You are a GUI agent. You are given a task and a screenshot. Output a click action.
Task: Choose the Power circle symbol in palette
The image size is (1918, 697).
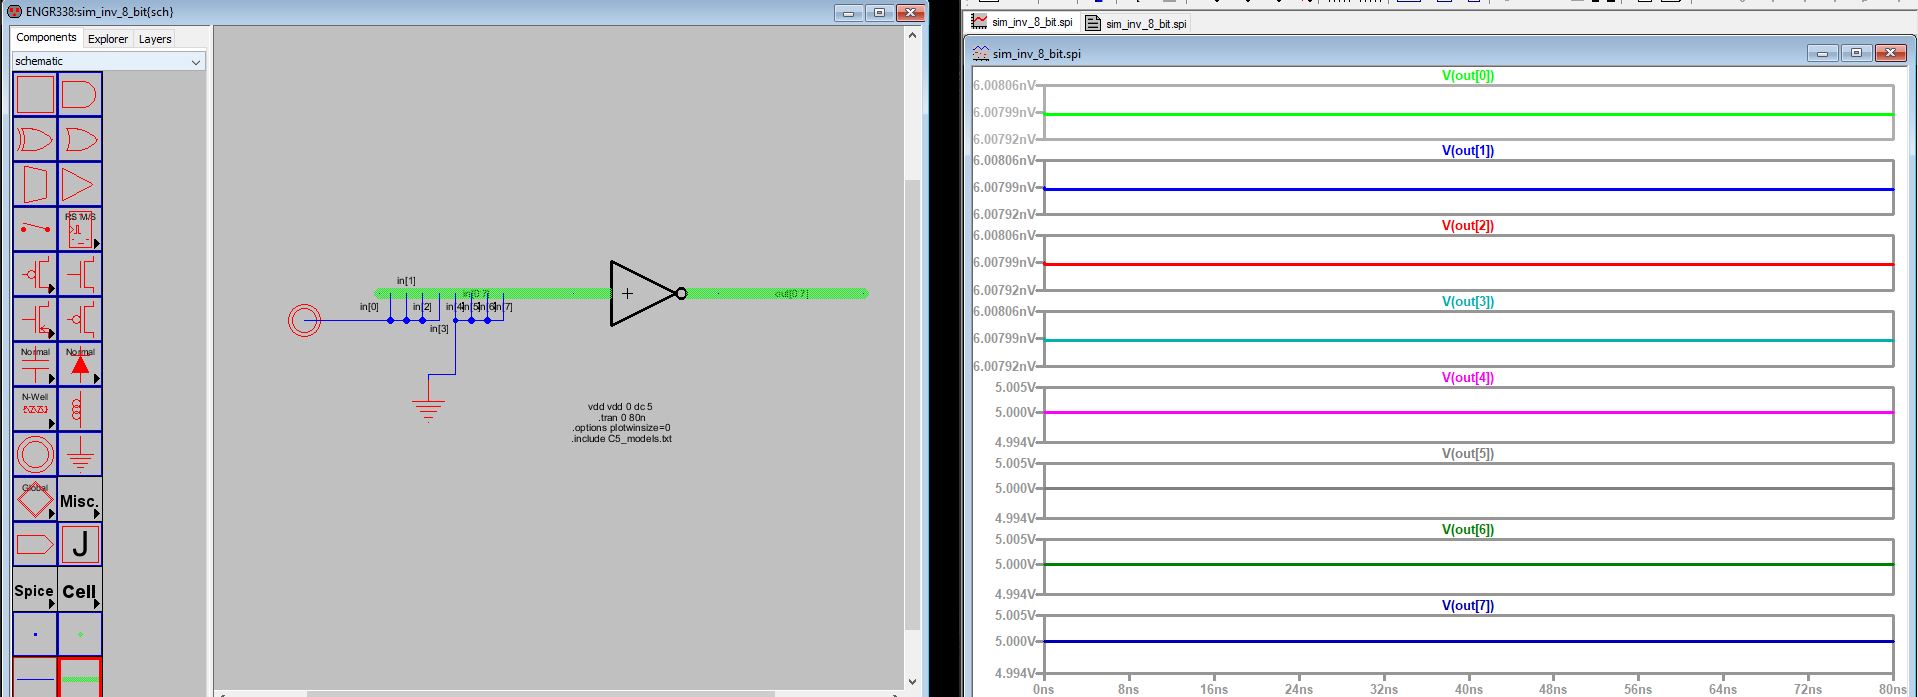35,455
